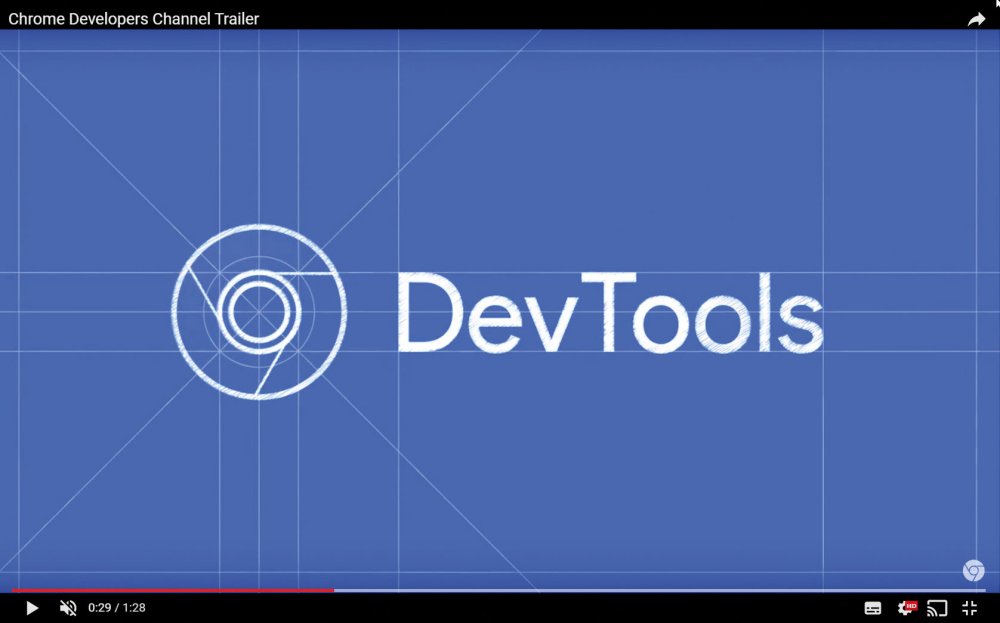
Task: Click the 0:29 / 1:28 time display
Action: tap(117, 608)
